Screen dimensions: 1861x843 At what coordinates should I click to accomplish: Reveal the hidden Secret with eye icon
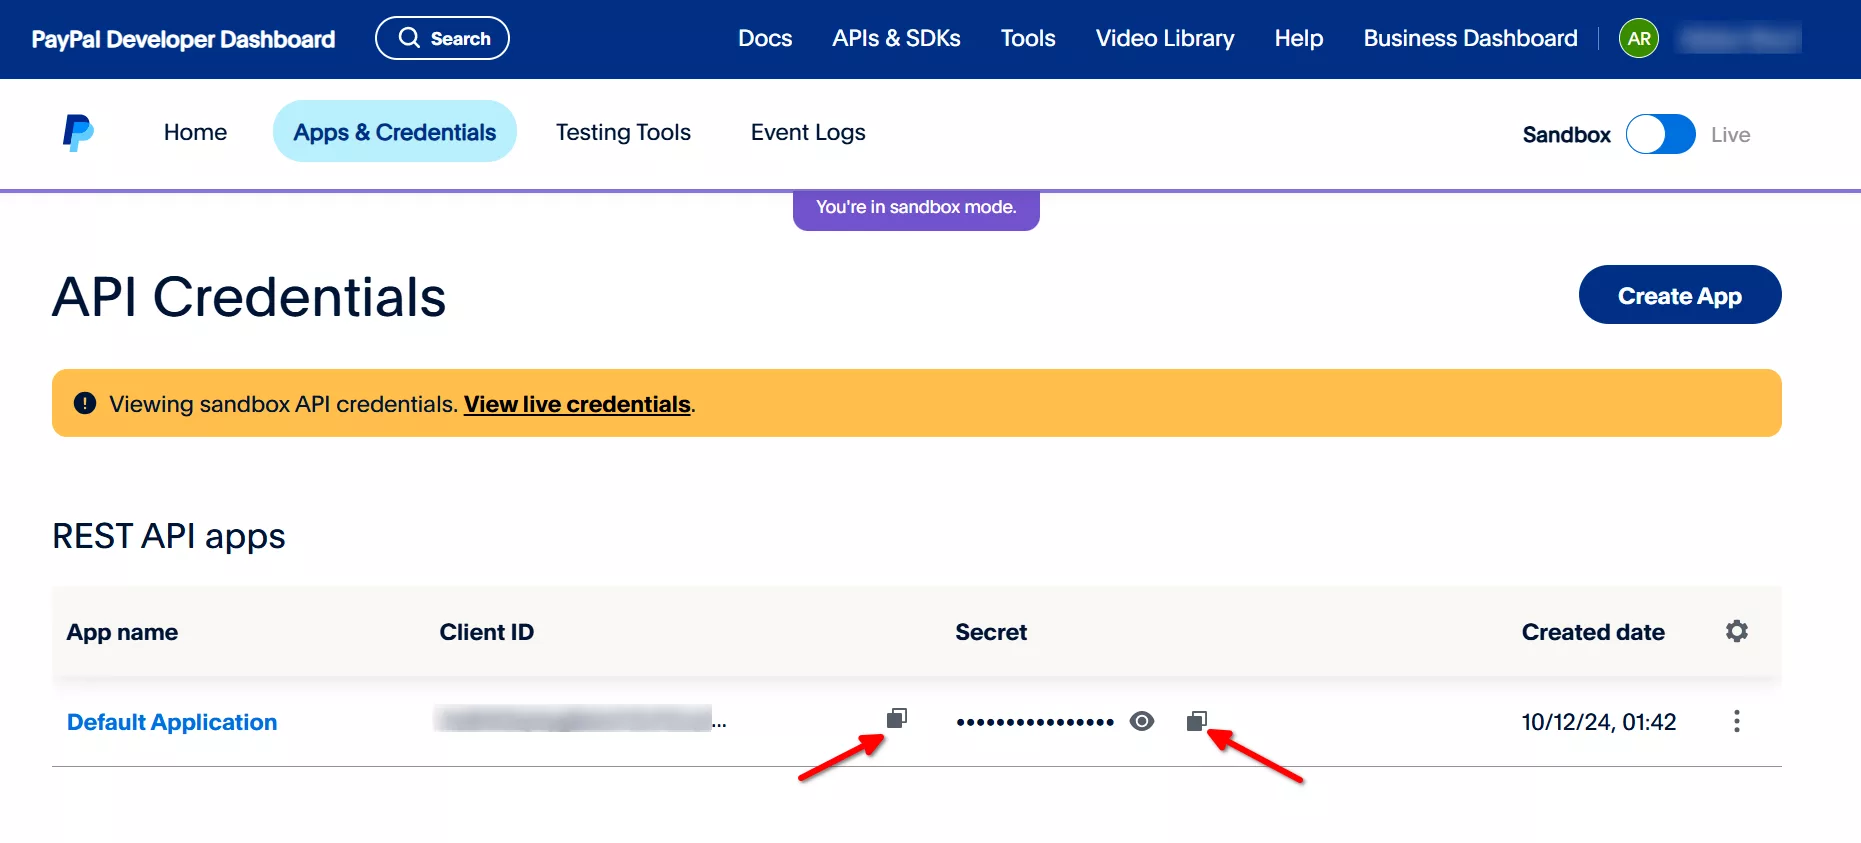pyautogui.click(x=1142, y=721)
